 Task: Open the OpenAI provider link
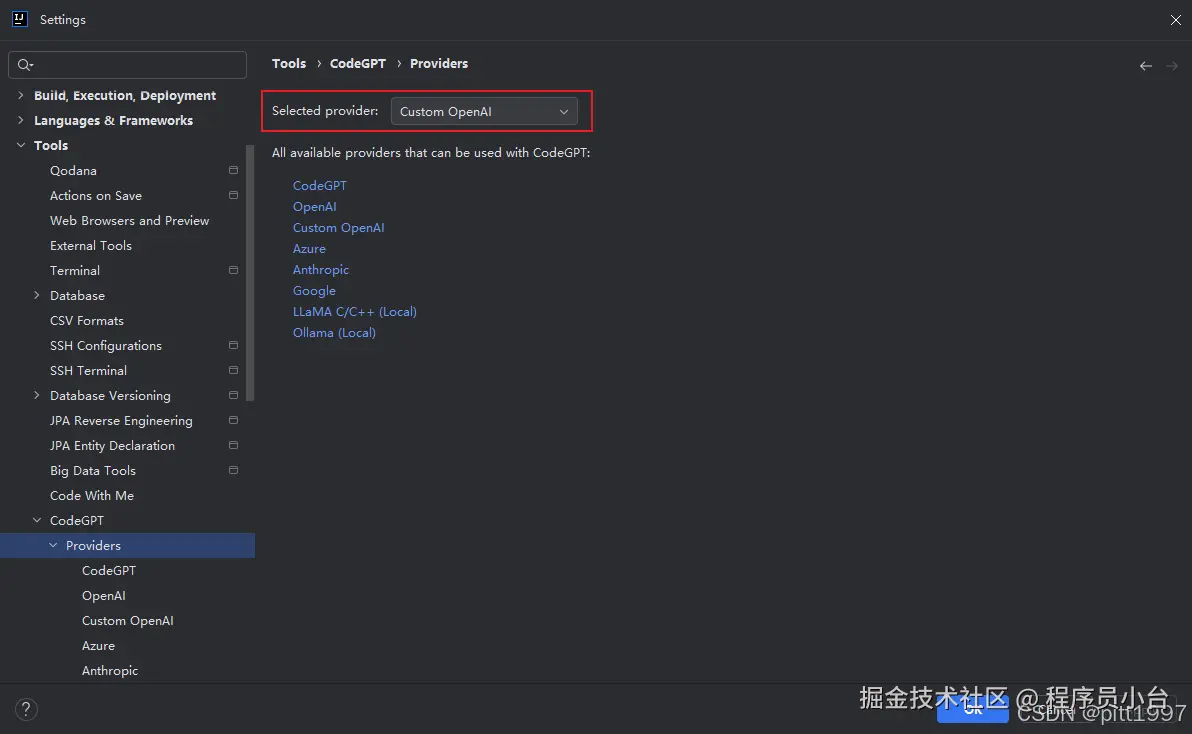(315, 207)
